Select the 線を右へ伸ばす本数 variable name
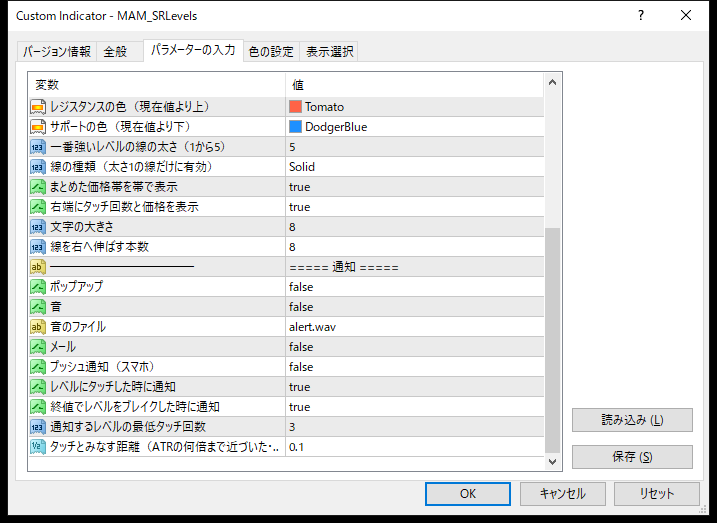 [100, 247]
